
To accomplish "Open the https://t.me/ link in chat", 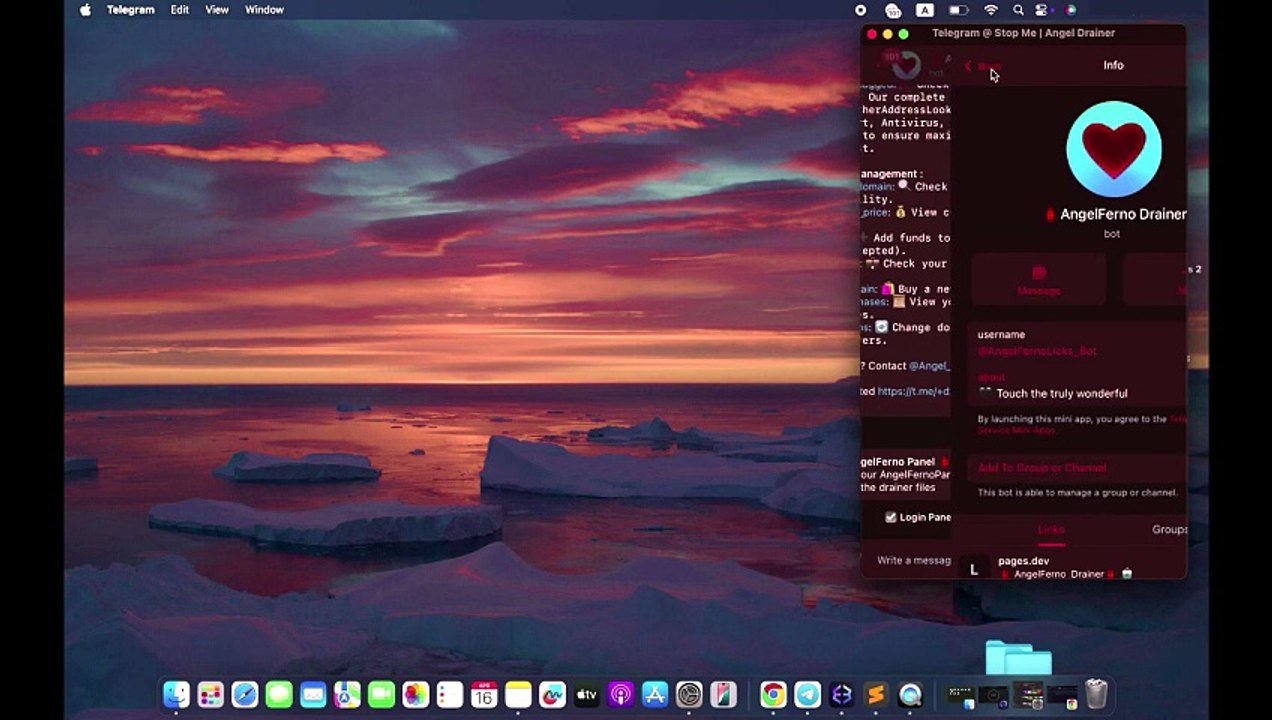I will click(914, 391).
